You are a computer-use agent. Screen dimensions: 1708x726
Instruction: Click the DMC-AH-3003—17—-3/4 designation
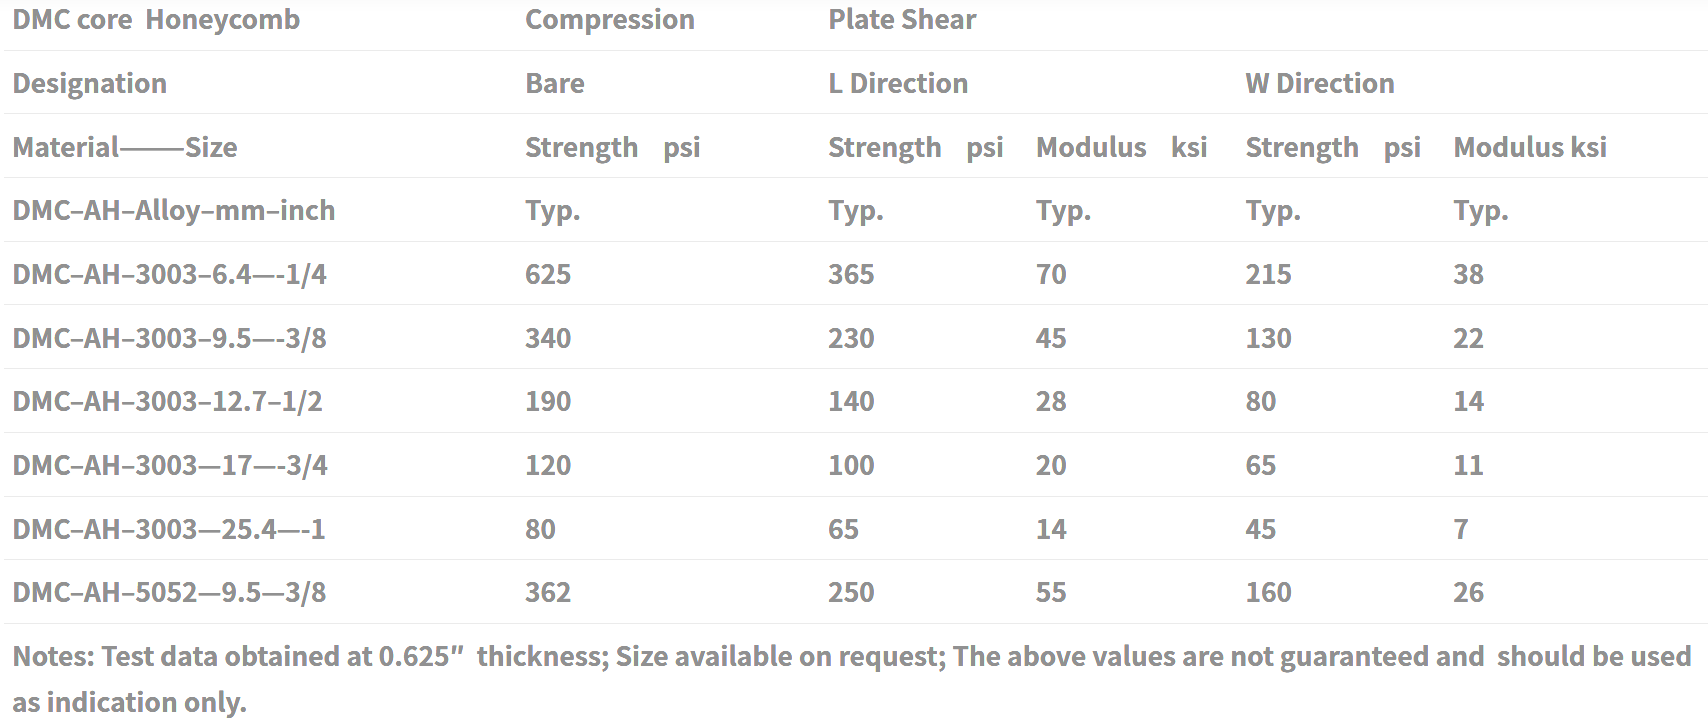(170, 465)
